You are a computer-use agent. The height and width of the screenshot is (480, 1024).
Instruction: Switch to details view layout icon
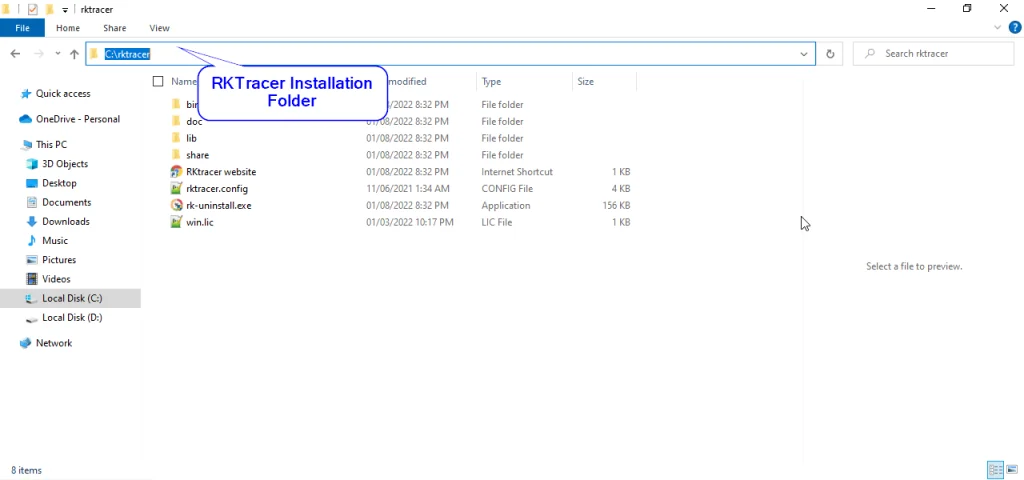995,470
